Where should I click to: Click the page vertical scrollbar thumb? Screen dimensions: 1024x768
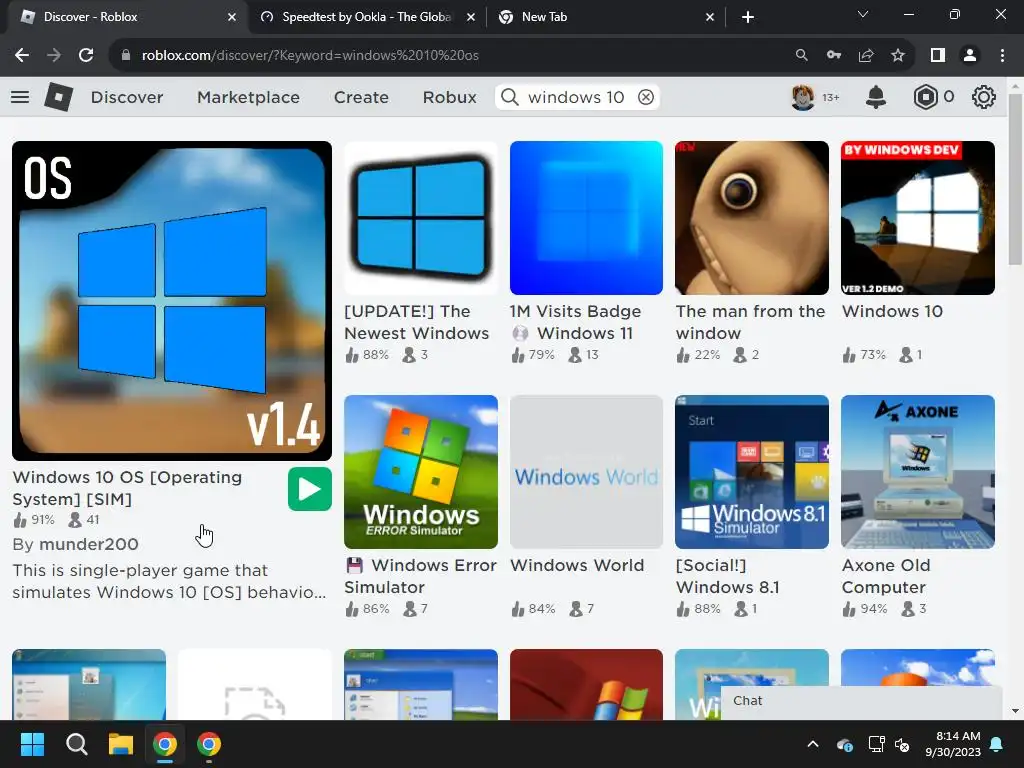click(x=1015, y=180)
